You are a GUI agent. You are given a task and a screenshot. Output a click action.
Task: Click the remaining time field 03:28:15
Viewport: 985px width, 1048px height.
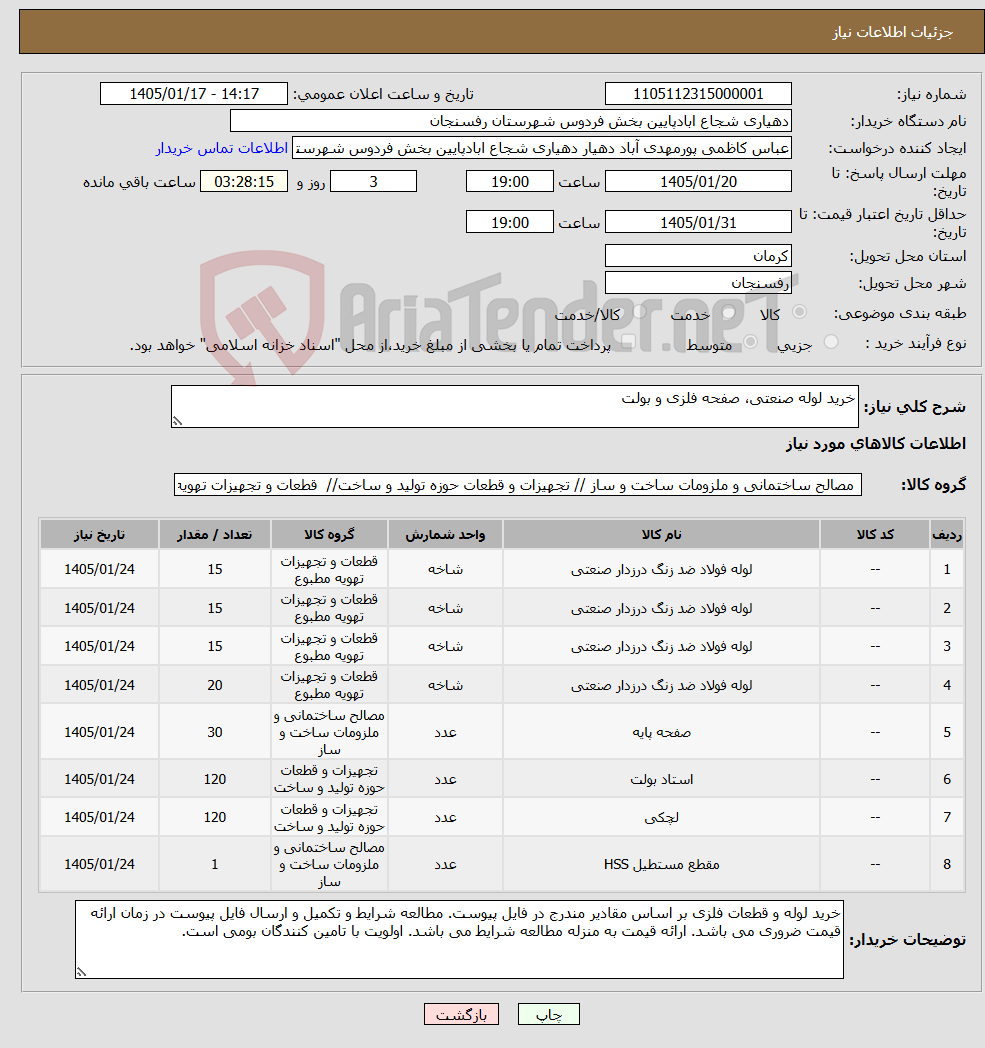coord(244,182)
